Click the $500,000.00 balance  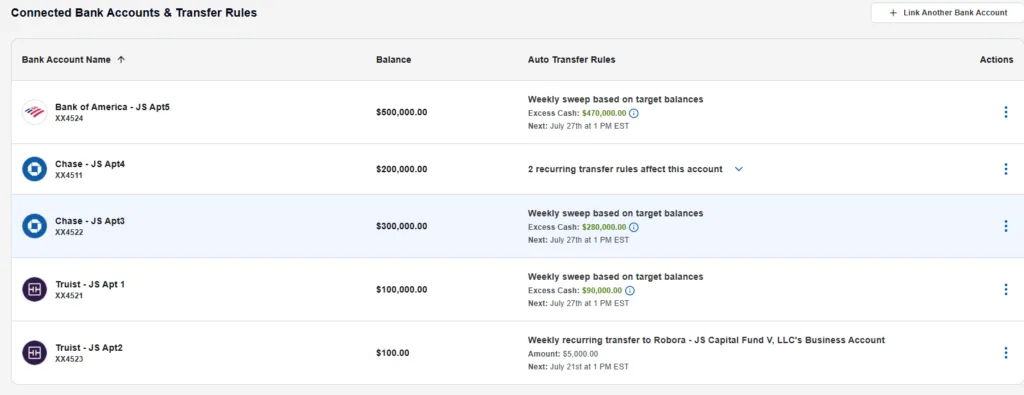[x=402, y=112]
